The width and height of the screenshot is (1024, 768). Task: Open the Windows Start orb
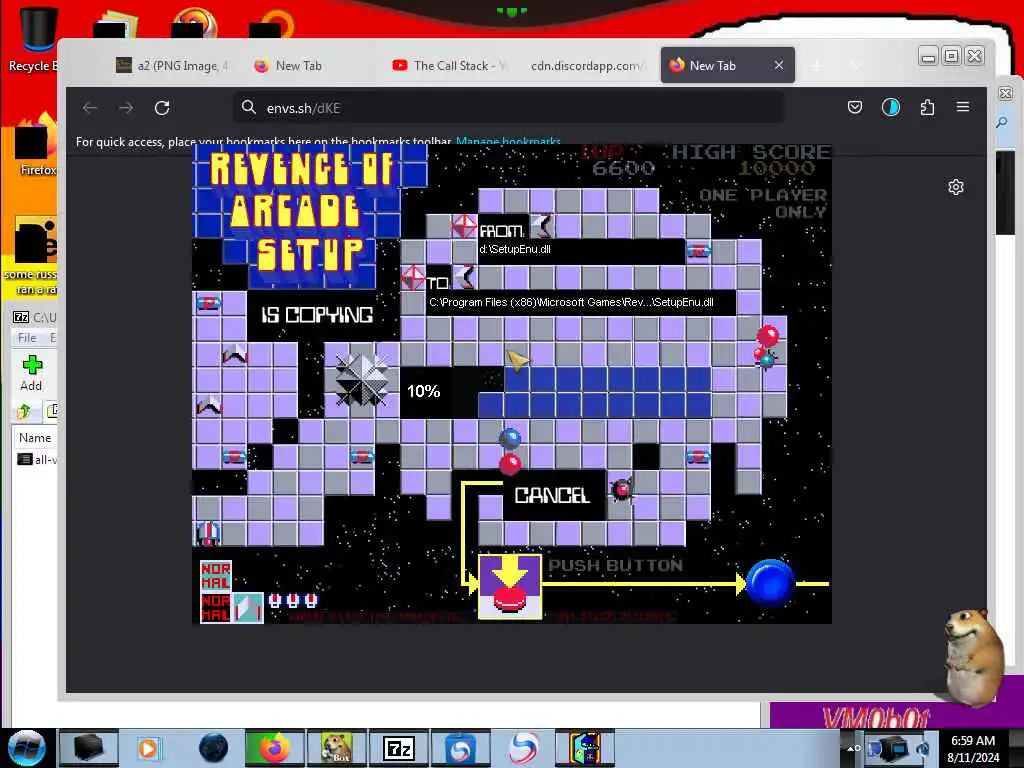pos(27,748)
